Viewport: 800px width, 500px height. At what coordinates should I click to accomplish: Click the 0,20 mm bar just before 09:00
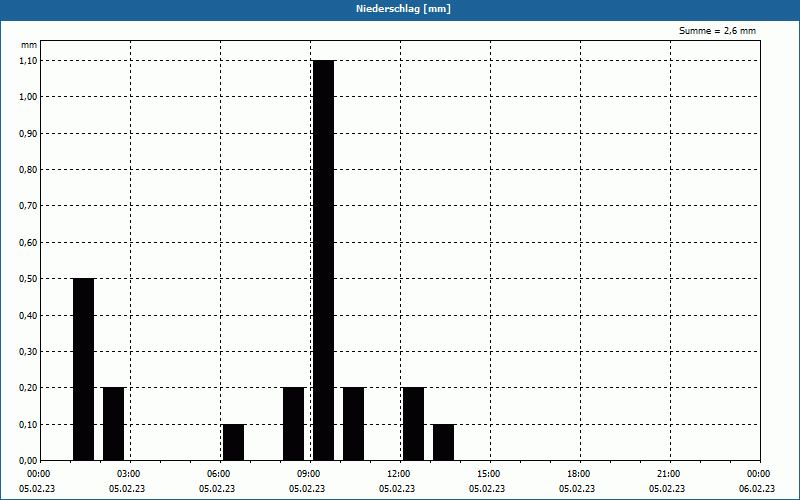(x=293, y=424)
